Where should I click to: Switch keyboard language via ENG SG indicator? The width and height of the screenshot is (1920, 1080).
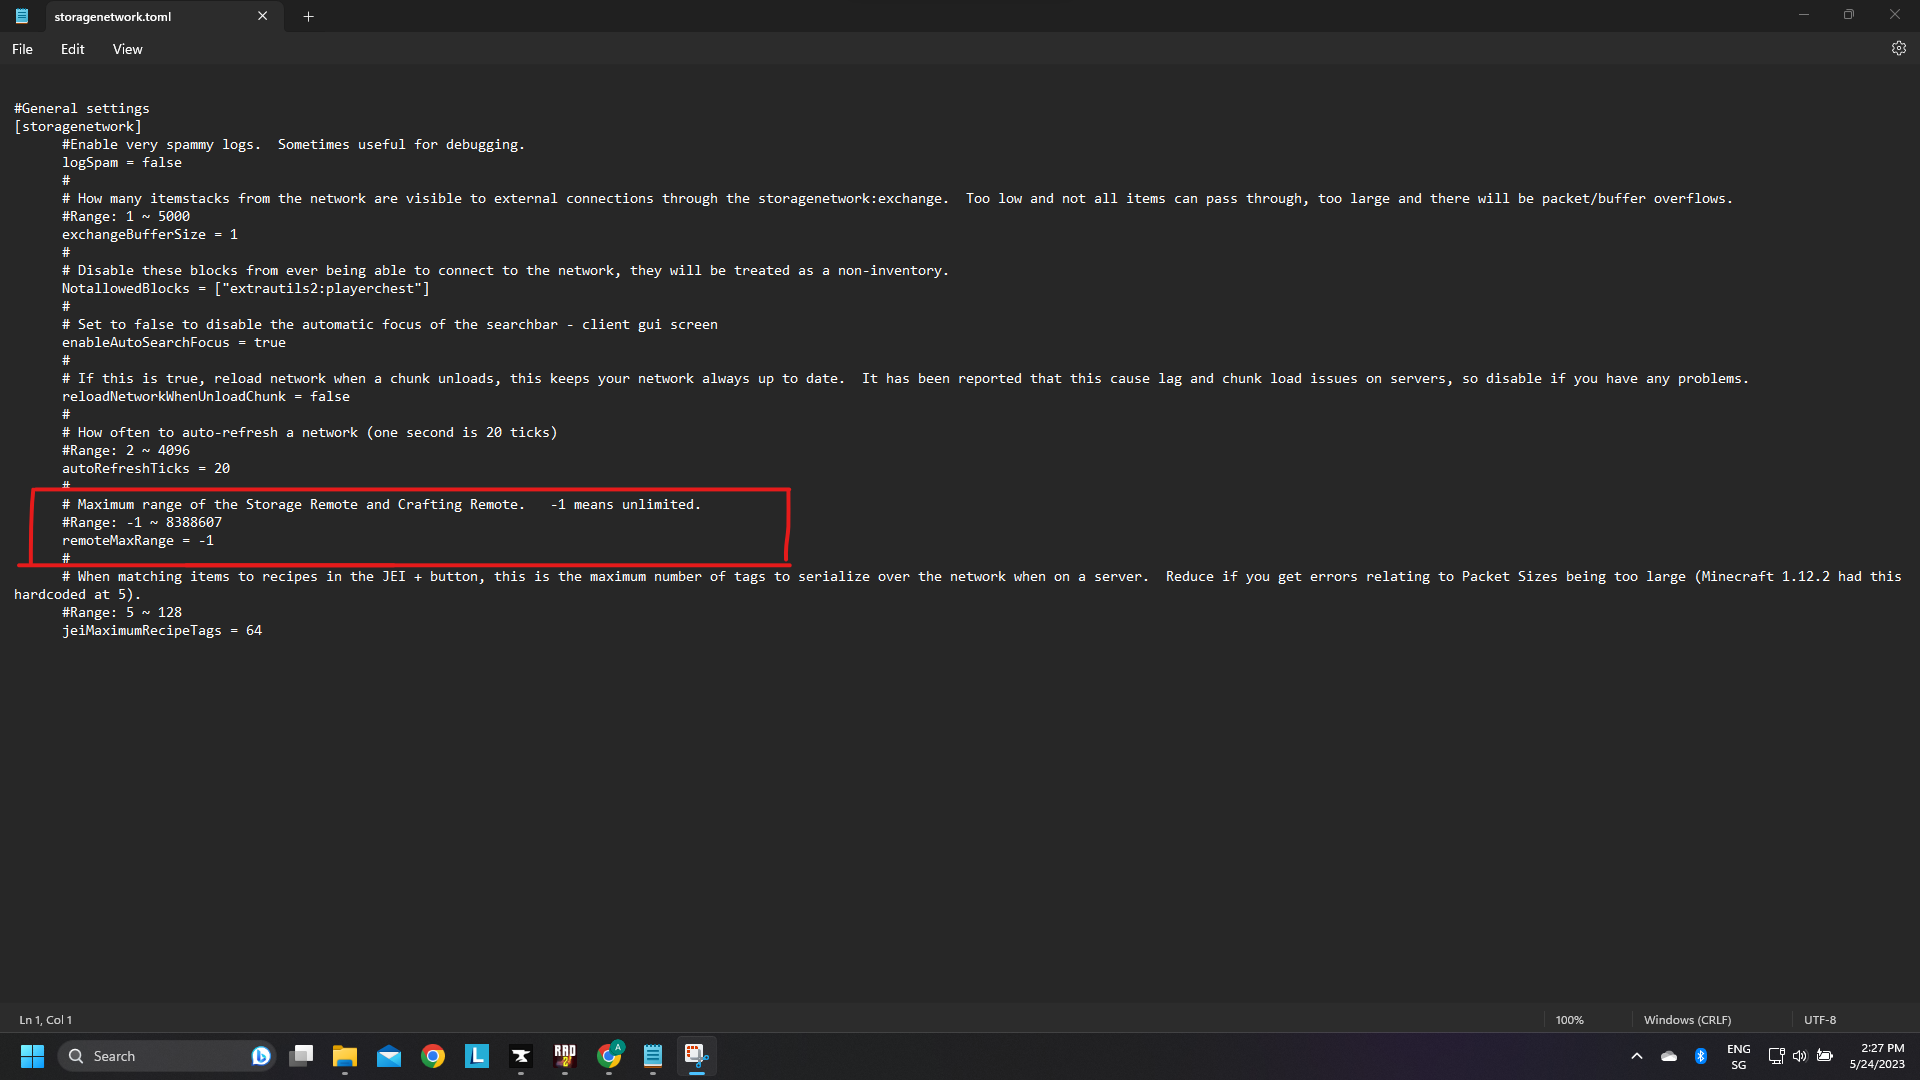(1740, 1056)
